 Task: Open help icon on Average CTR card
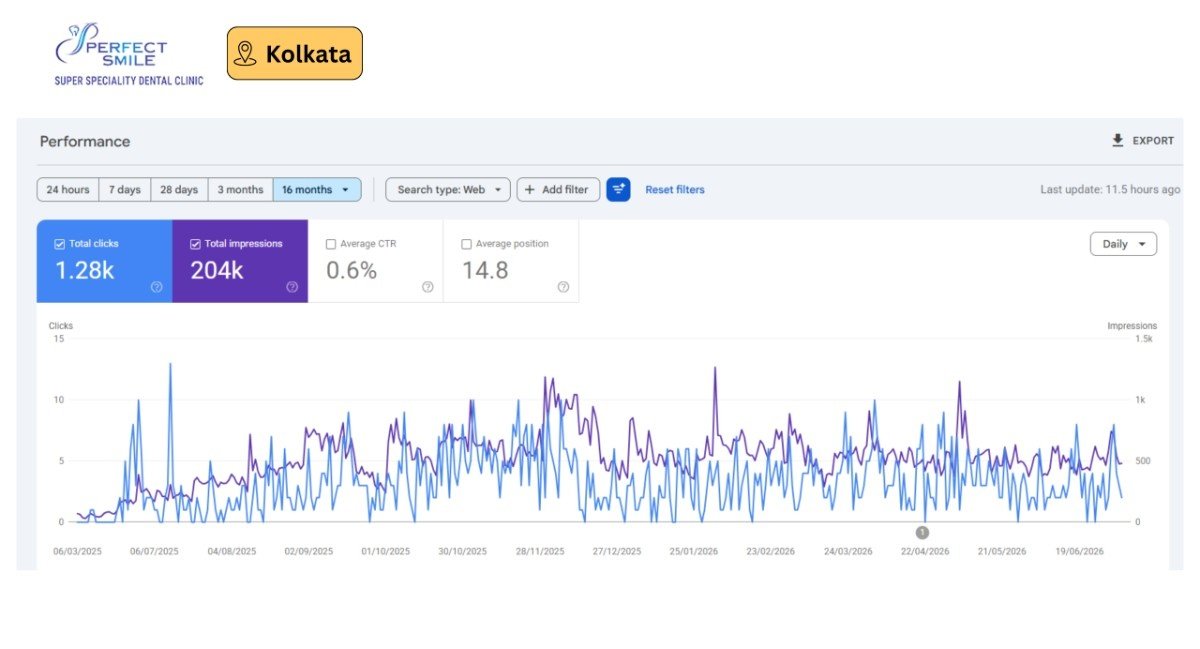[428, 287]
